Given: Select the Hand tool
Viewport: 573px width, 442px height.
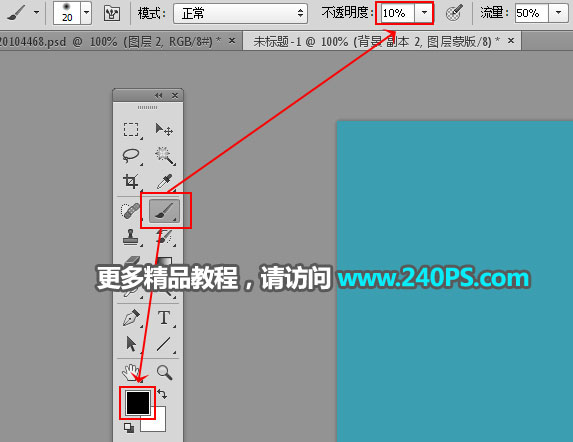Looking at the screenshot, I should click(x=130, y=372).
